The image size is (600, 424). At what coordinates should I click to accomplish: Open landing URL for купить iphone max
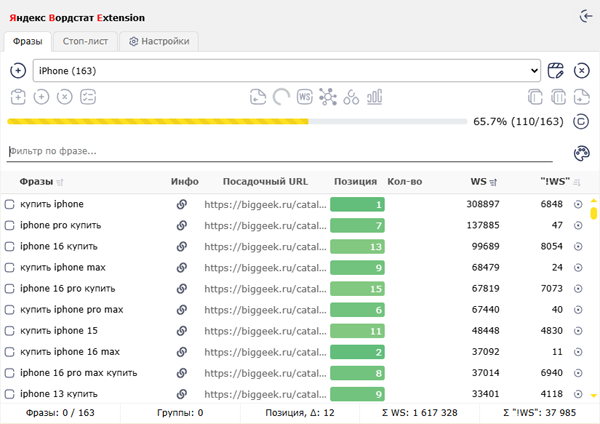[265, 267]
